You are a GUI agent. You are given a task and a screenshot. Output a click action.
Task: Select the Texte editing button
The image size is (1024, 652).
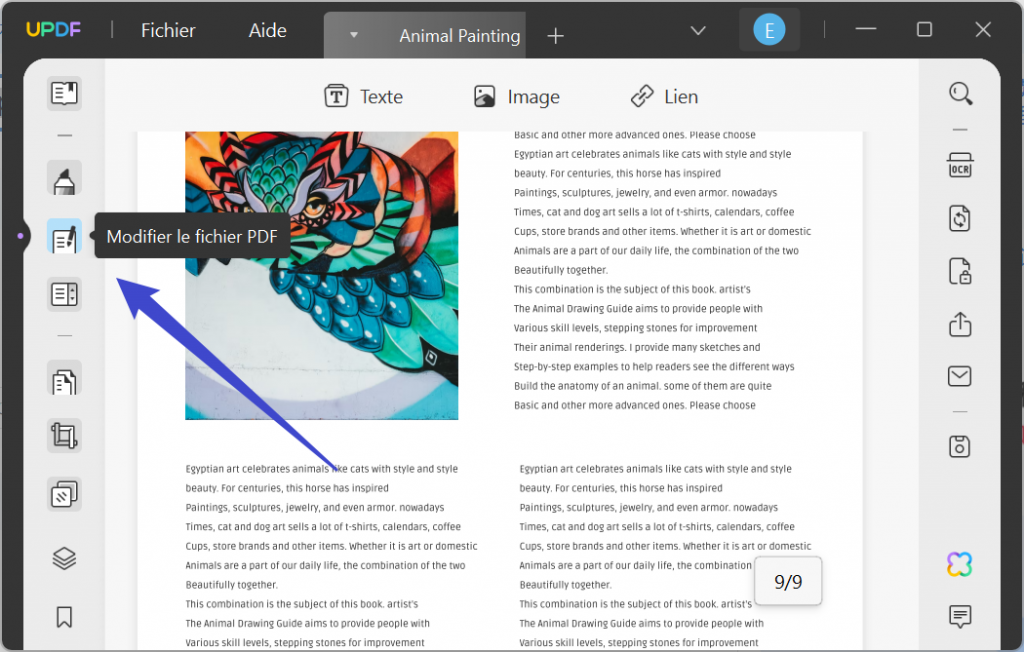[x=363, y=97]
